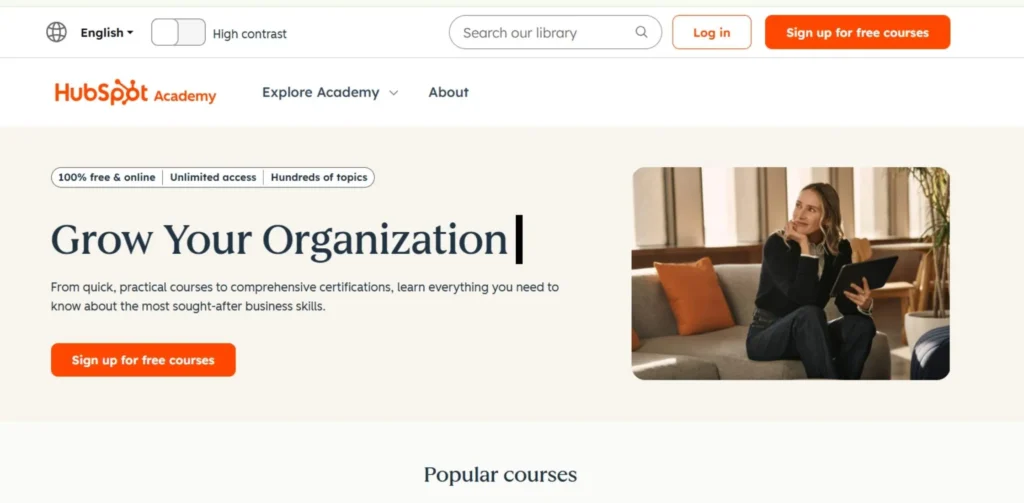Click the High contrast label text
1024x503 pixels.
pos(249,34)
